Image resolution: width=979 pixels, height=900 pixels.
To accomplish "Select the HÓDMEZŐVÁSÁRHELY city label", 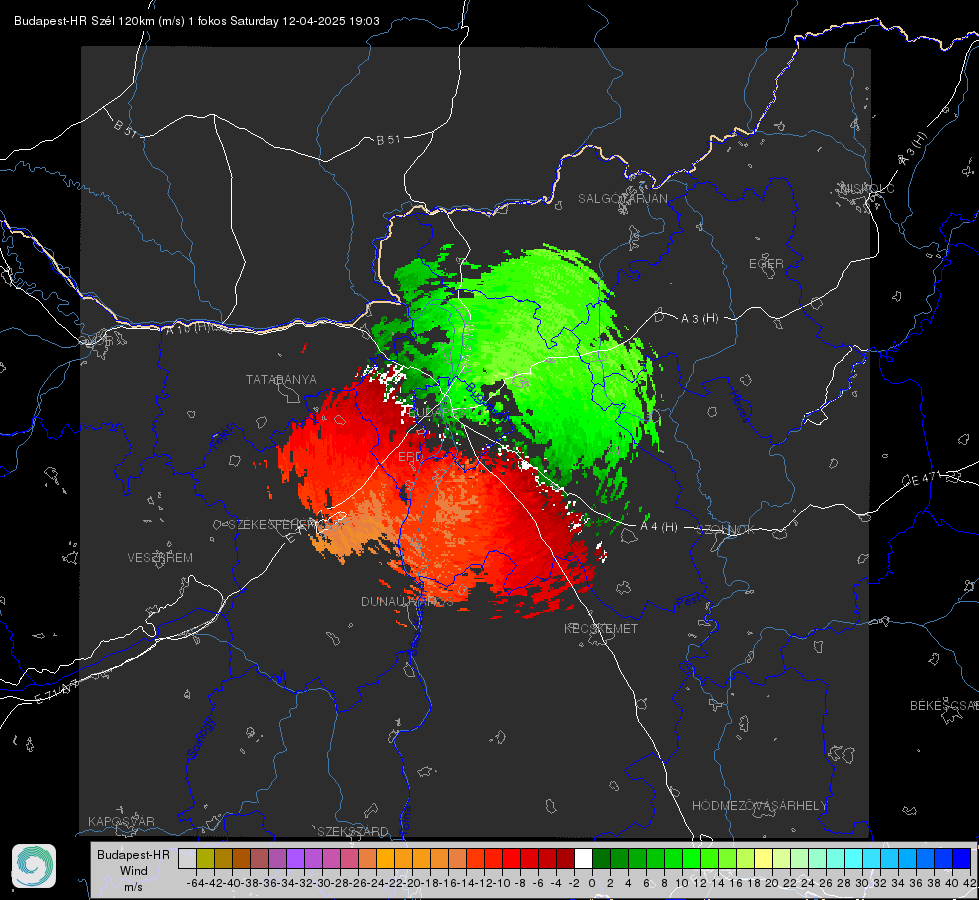I will coord(759,806).
